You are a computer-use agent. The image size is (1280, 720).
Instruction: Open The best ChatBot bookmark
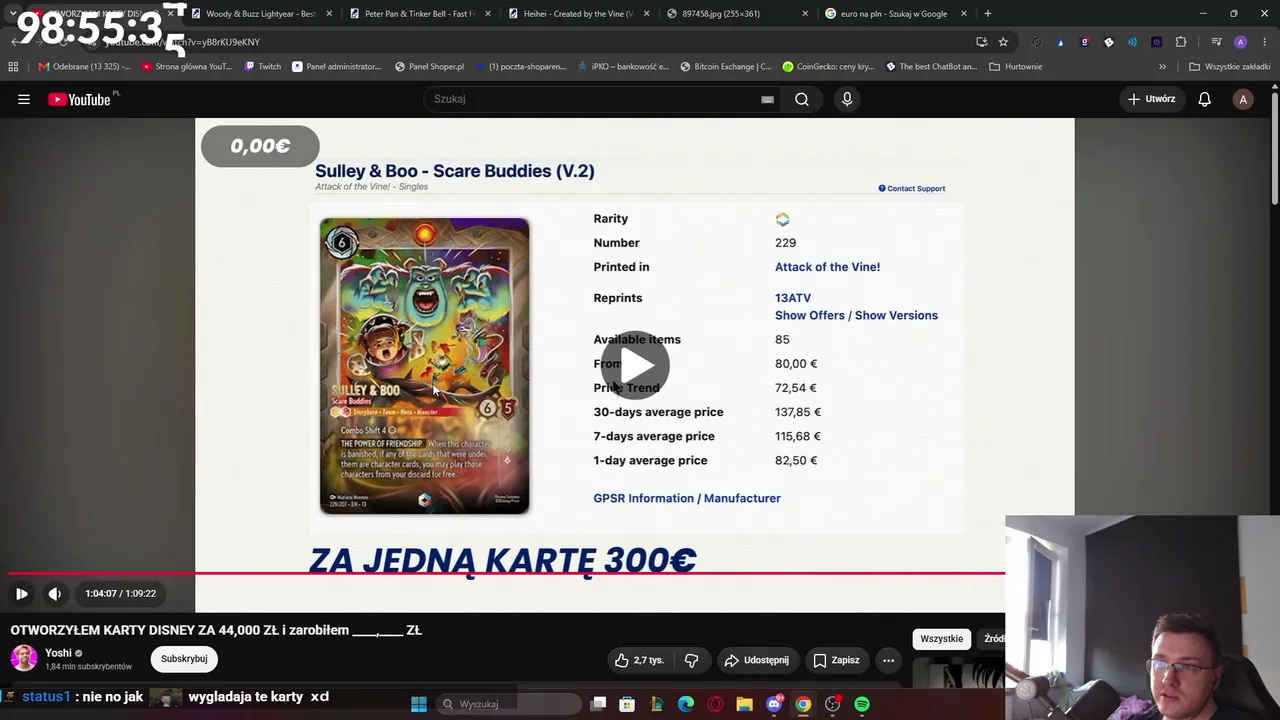[931, 67]
